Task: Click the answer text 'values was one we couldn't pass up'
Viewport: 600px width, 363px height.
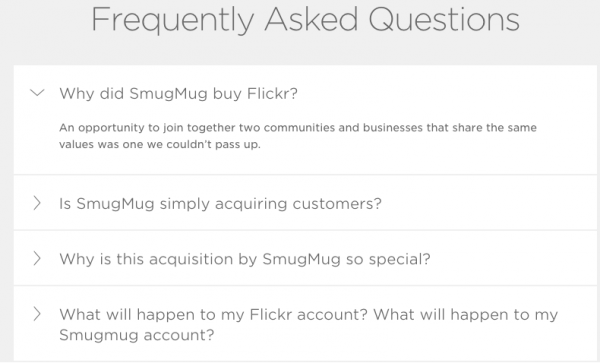Action: 160,145
